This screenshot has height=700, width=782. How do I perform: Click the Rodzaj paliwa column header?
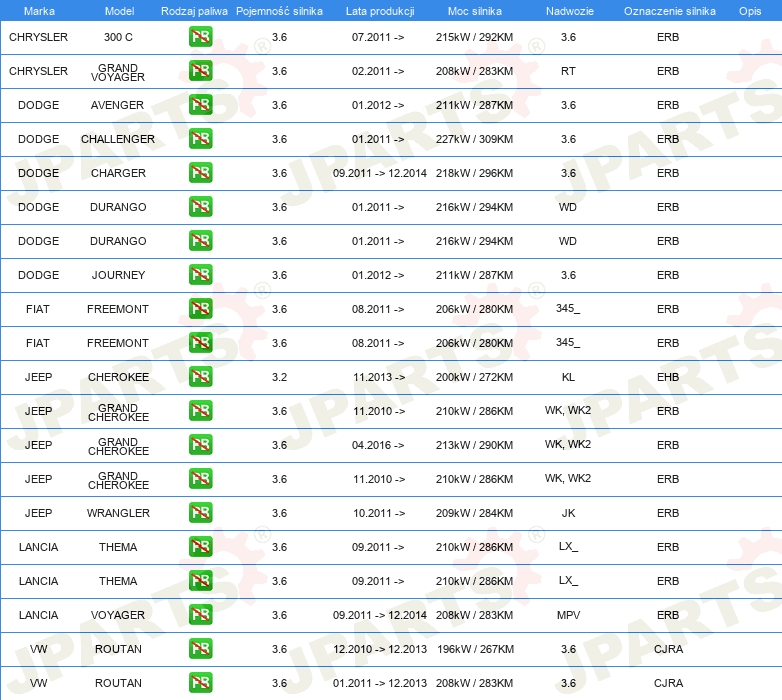coord(194,11)
